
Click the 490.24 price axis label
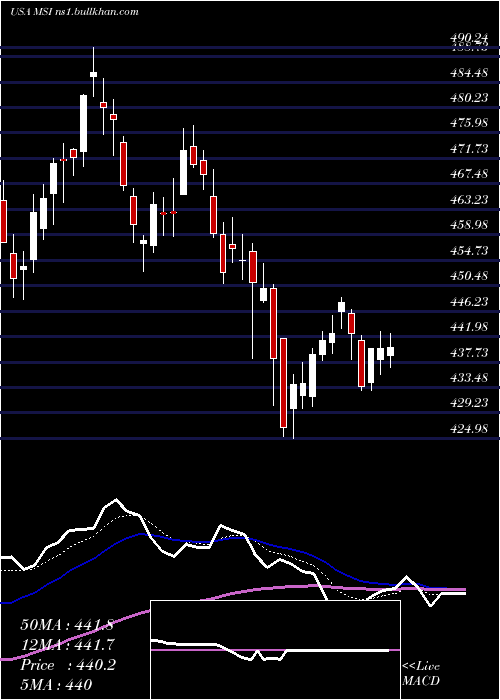[x=469, y=38]
